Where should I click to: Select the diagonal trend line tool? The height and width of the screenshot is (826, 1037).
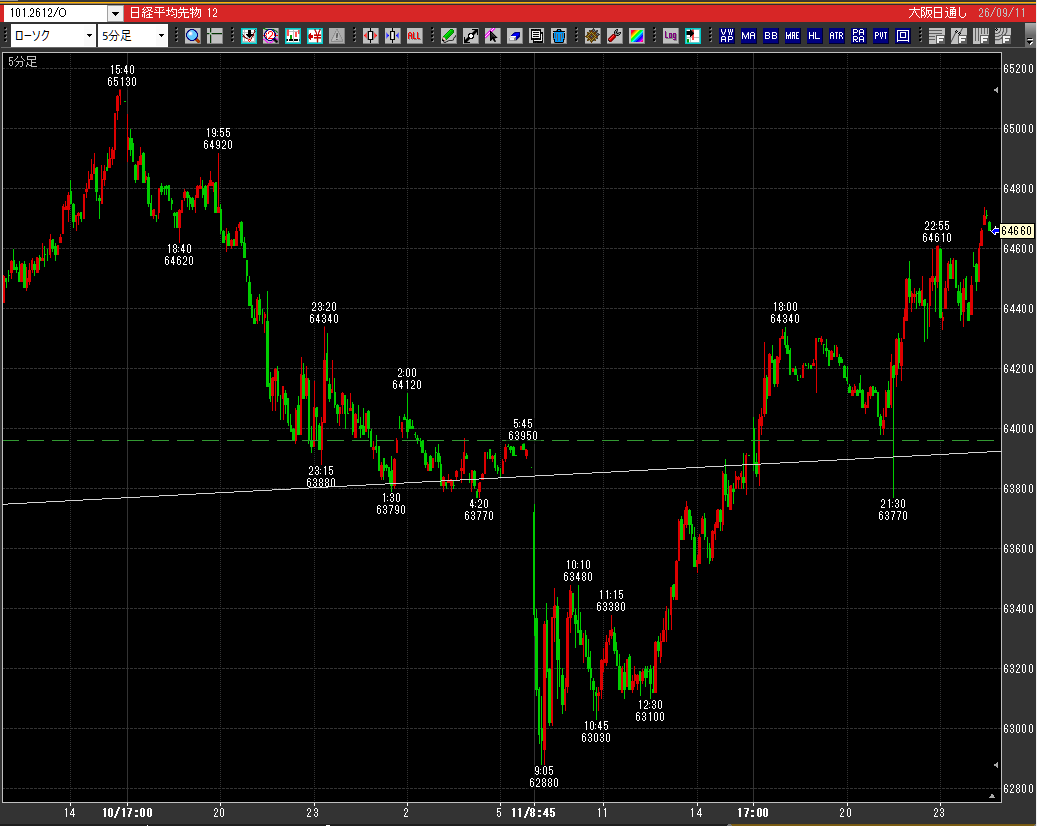pos(470,36)
